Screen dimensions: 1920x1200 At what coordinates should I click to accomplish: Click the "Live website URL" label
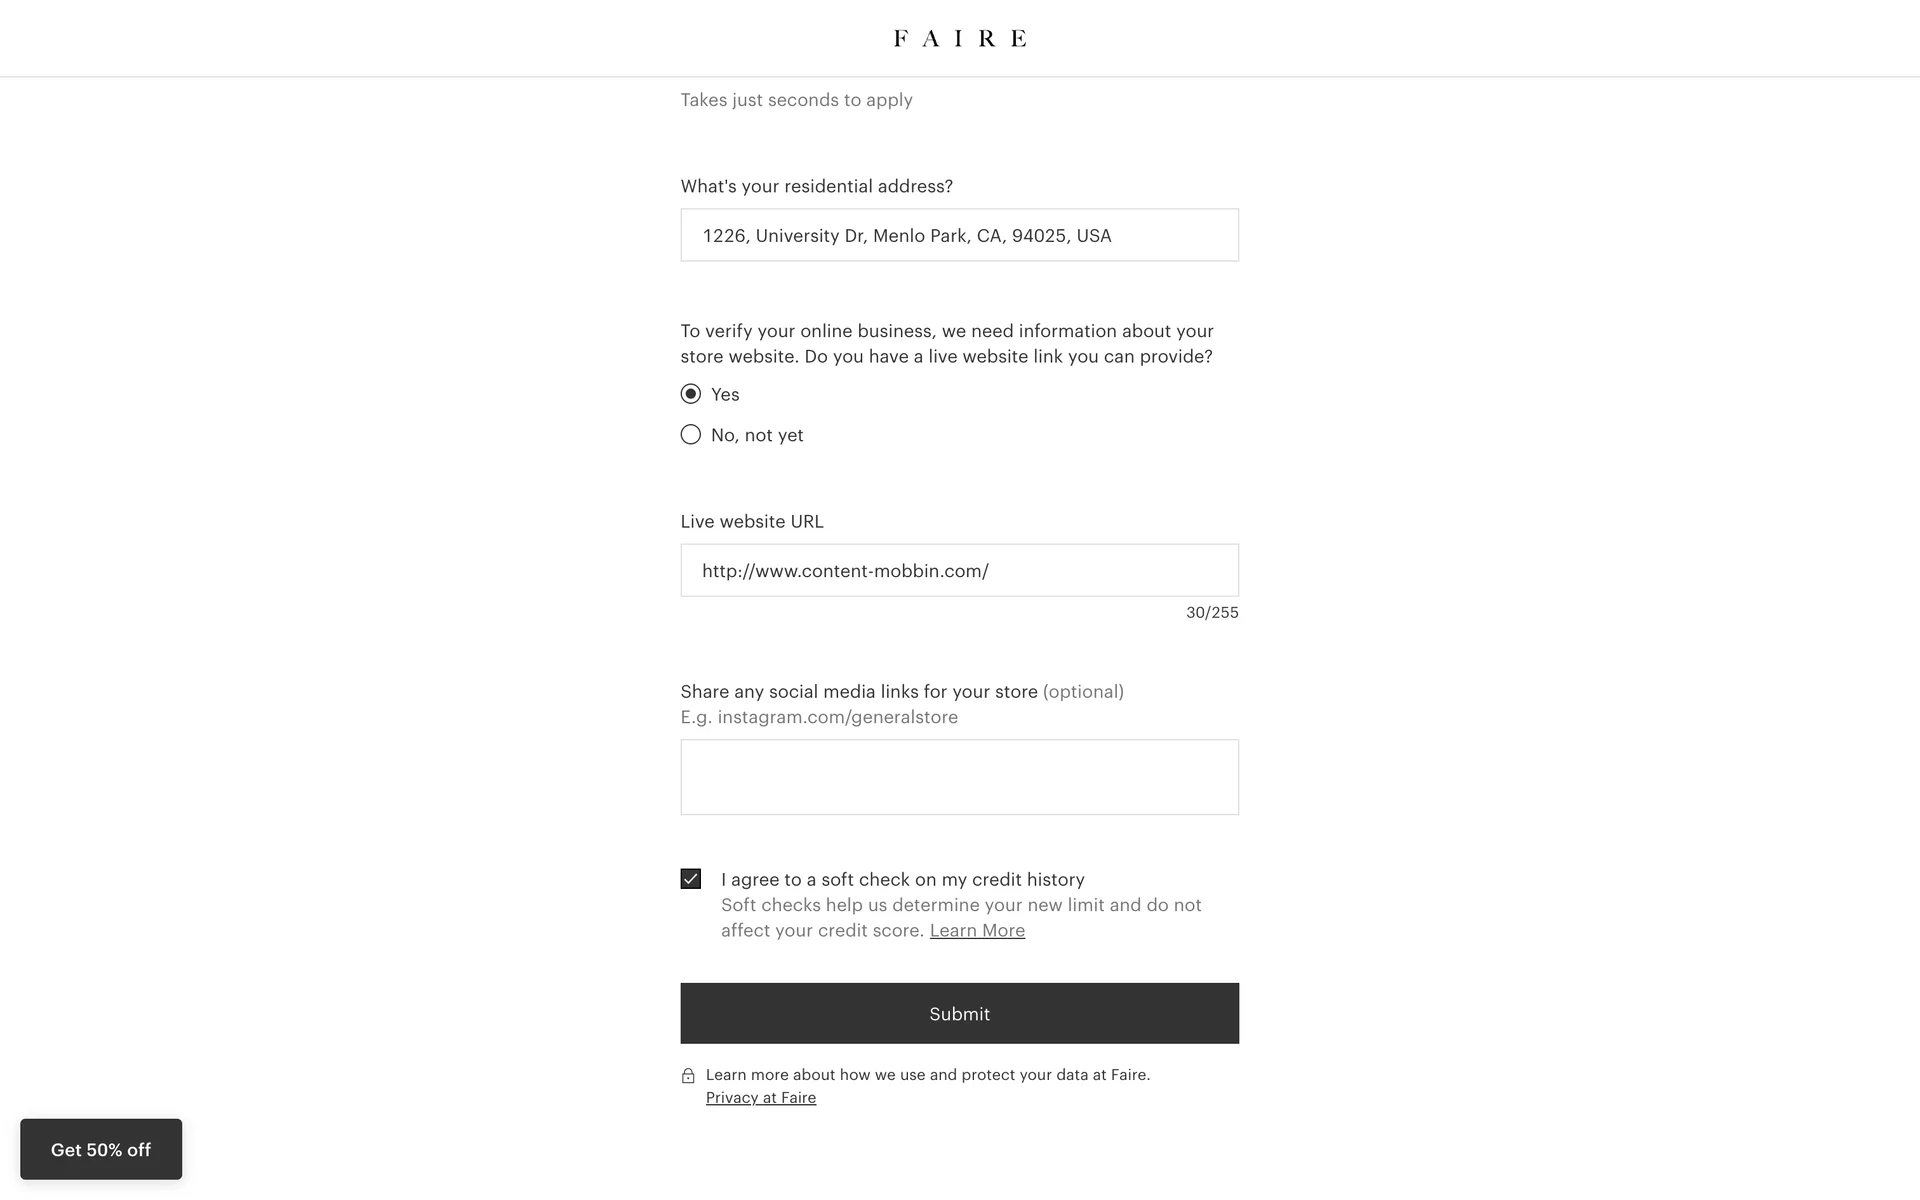[752, 521]
